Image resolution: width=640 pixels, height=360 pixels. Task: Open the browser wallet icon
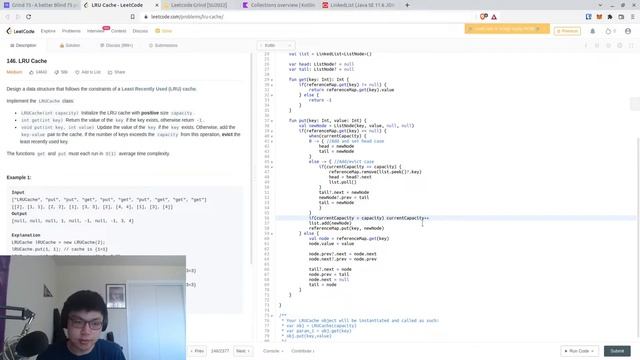point(621,17)
